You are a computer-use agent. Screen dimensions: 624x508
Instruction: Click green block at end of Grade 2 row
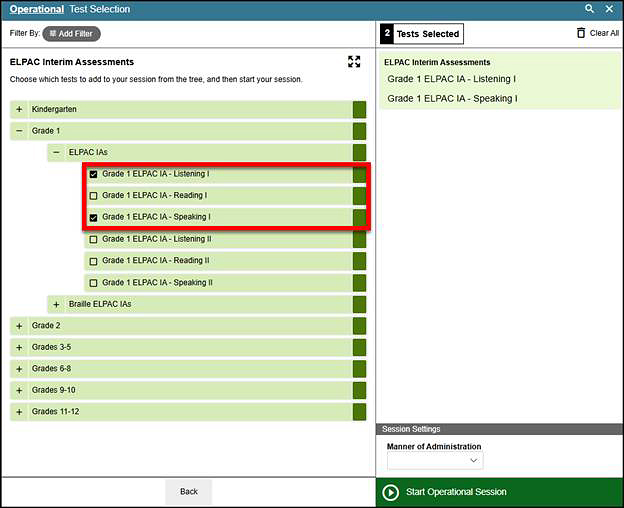359,326
